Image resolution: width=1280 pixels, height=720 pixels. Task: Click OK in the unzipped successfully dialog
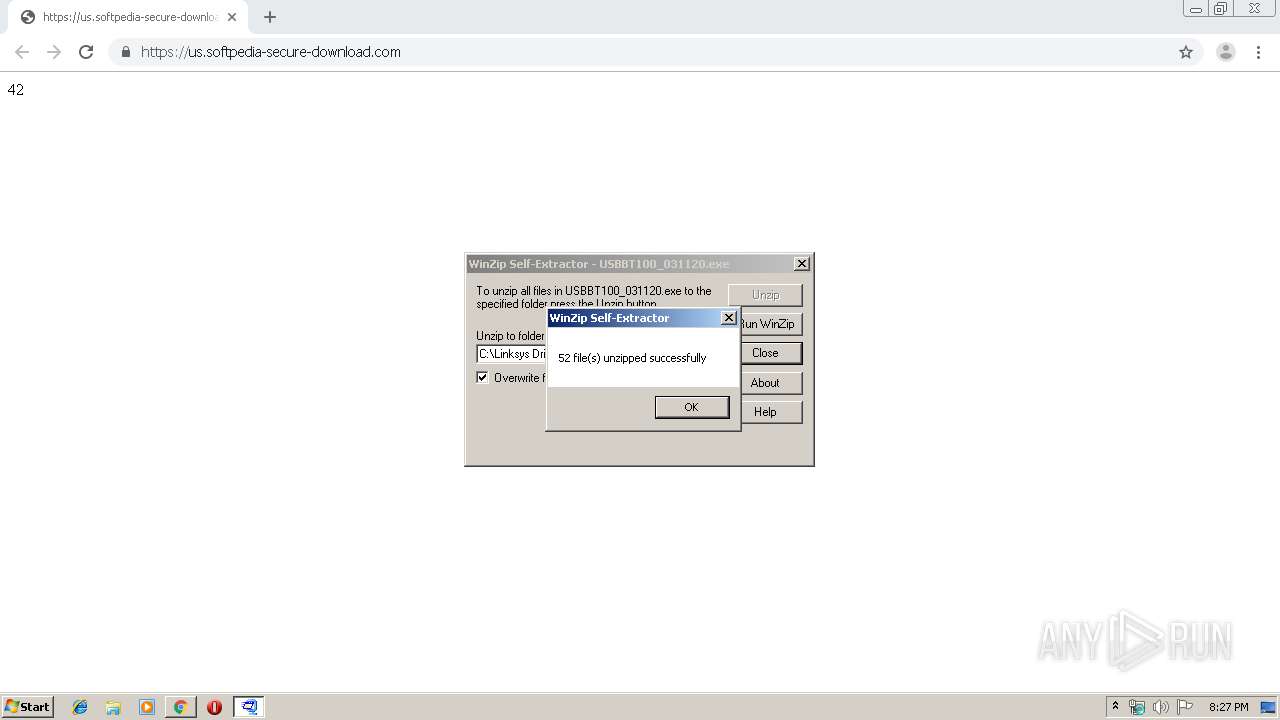pos(691,407)
